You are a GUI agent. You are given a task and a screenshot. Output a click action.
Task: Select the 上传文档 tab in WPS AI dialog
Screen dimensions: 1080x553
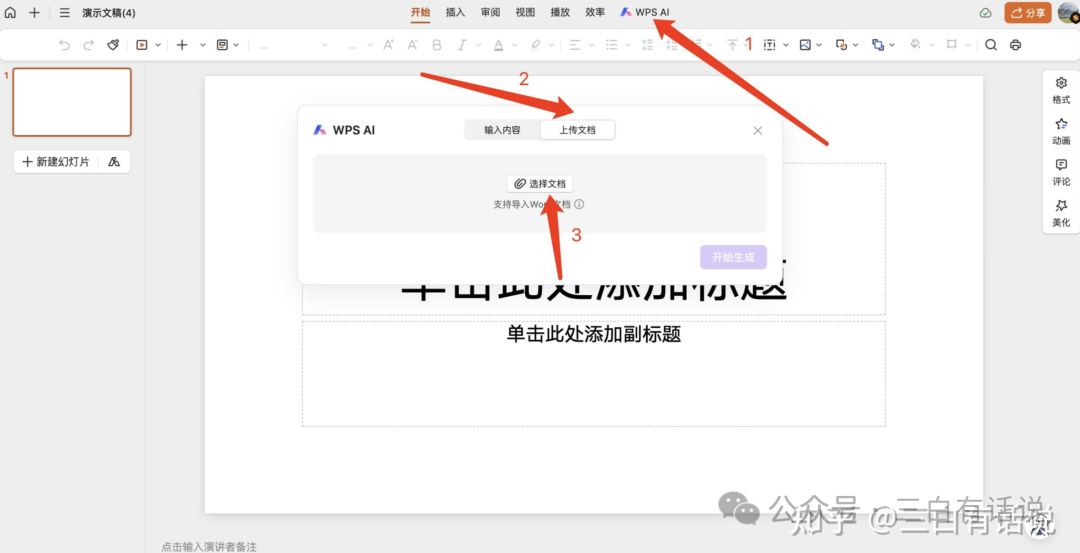577,129
